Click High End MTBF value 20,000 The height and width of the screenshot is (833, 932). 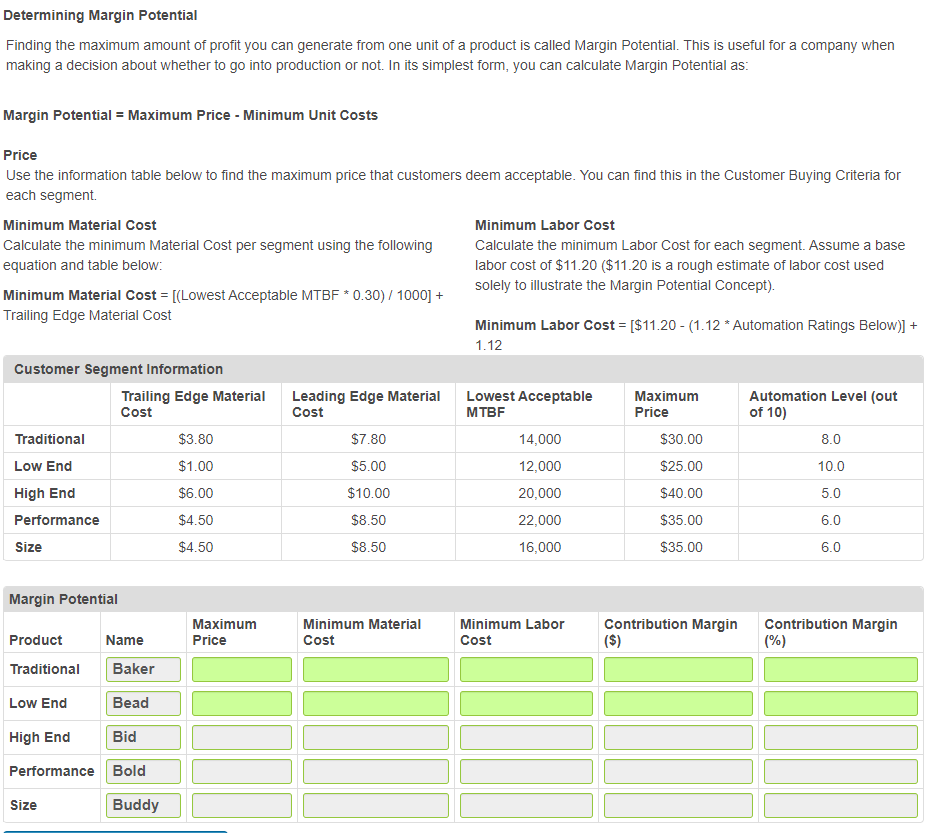pyautogui.click(x=540, y=493)
